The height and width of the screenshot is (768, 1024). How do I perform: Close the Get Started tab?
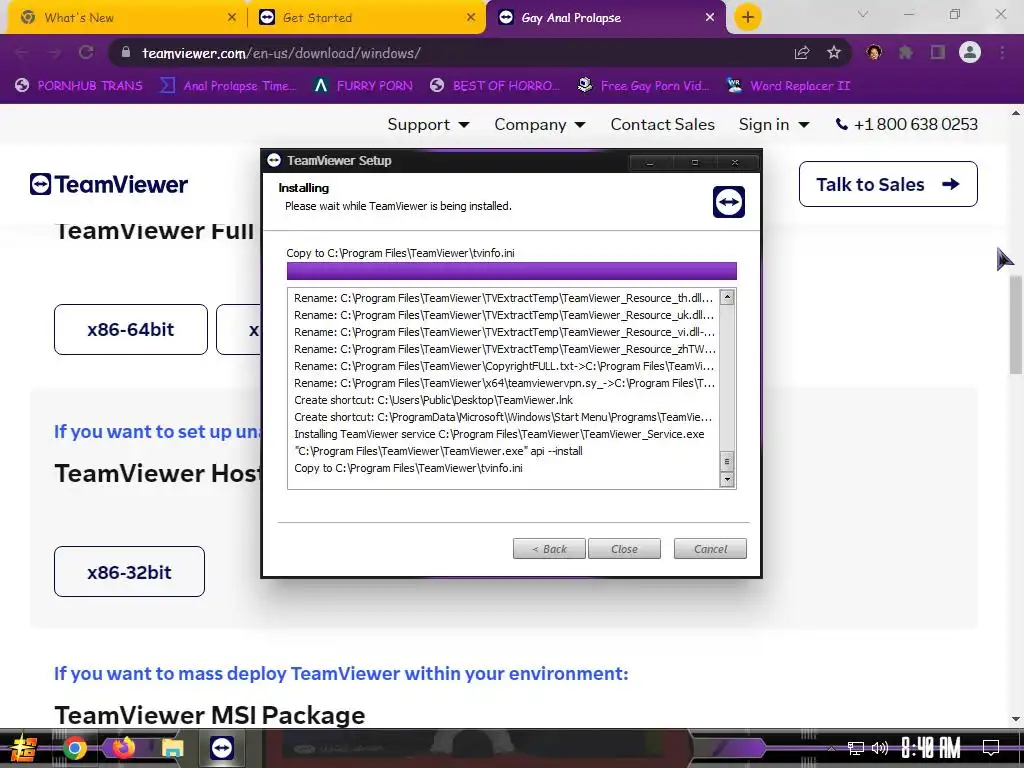click(471, 18)
